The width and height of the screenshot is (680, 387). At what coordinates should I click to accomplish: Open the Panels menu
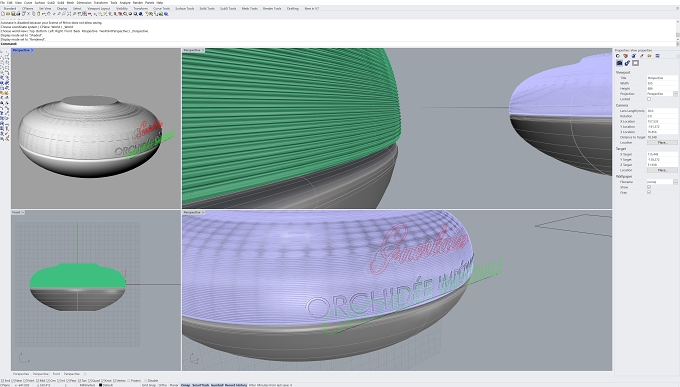point(150,3)
